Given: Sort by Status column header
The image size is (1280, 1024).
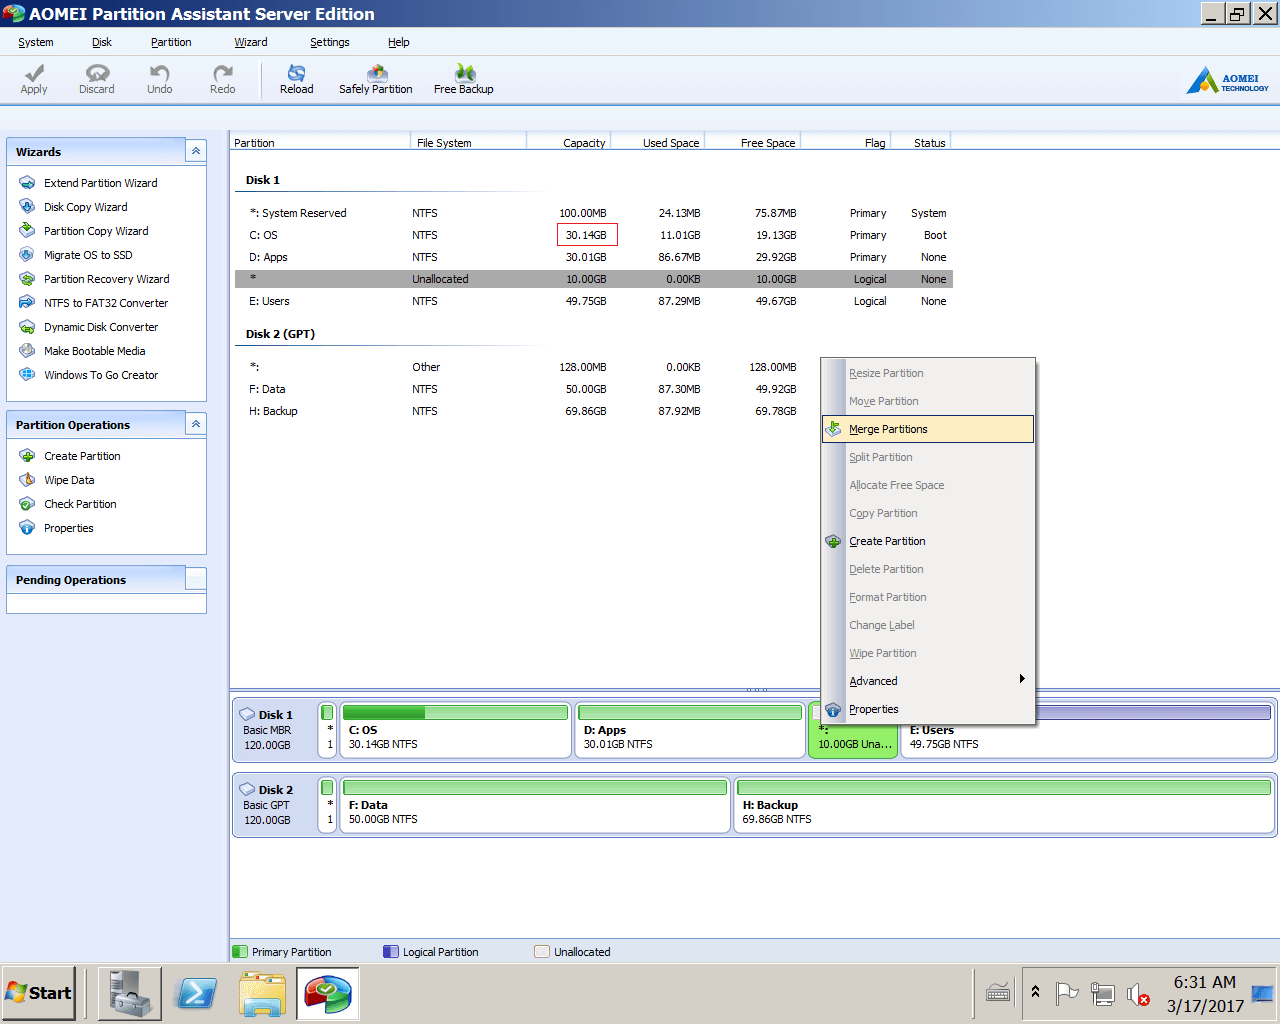Looking at the screenshot, I should pyautogui.click(x=920, y=143).
